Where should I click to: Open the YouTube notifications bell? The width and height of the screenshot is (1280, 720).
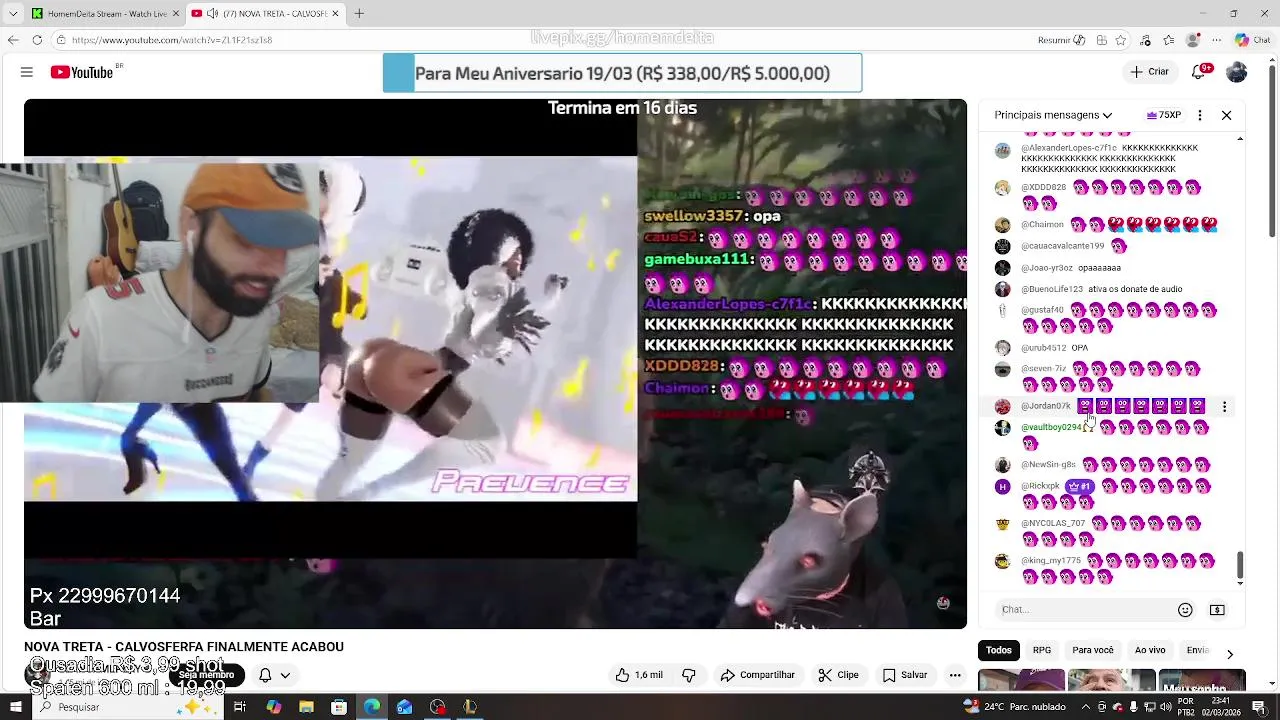tap(1198, 72)
